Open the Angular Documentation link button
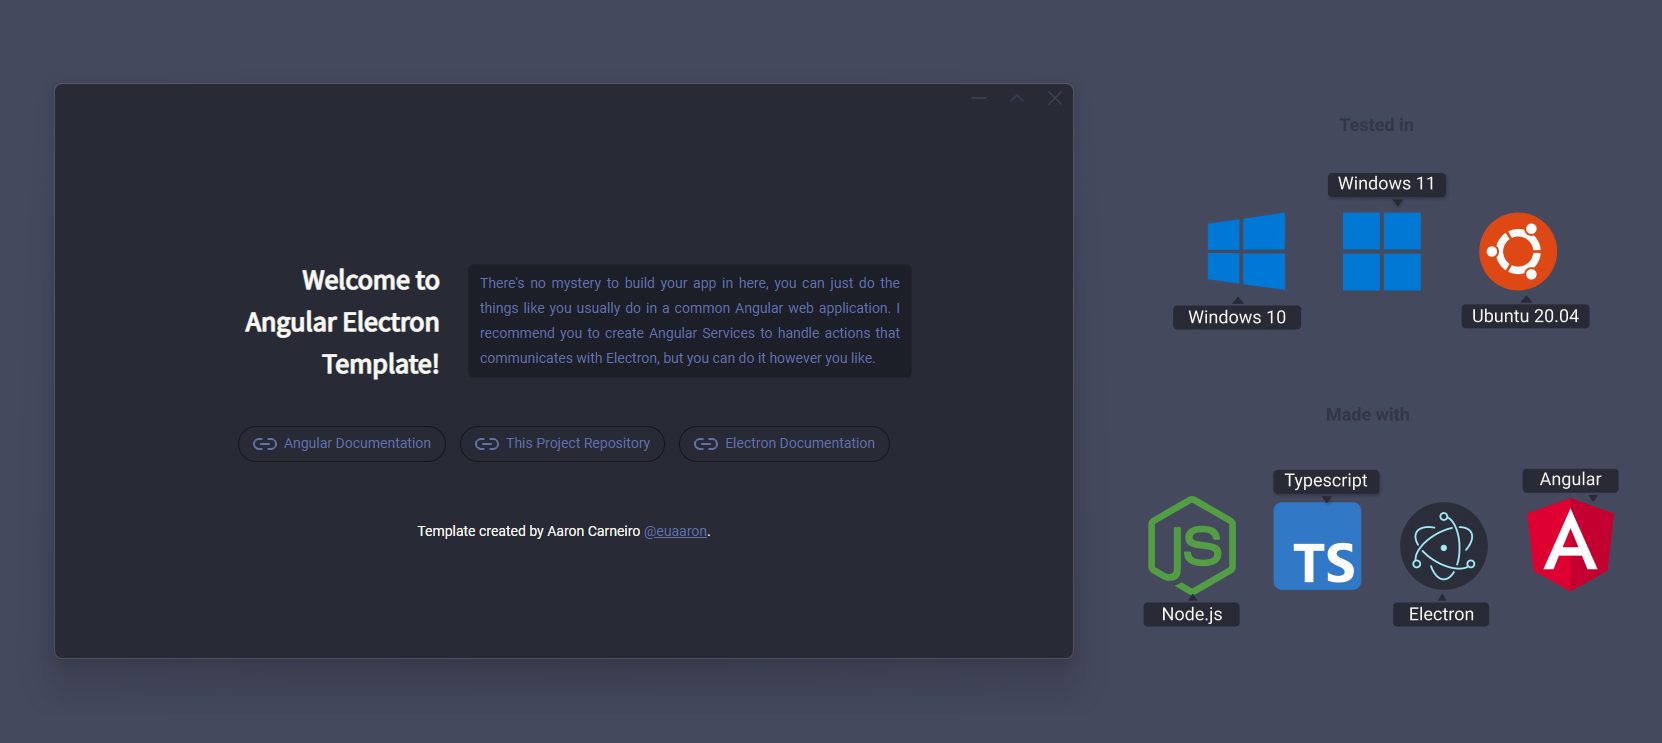1662x743 pixels. [342, 444]
